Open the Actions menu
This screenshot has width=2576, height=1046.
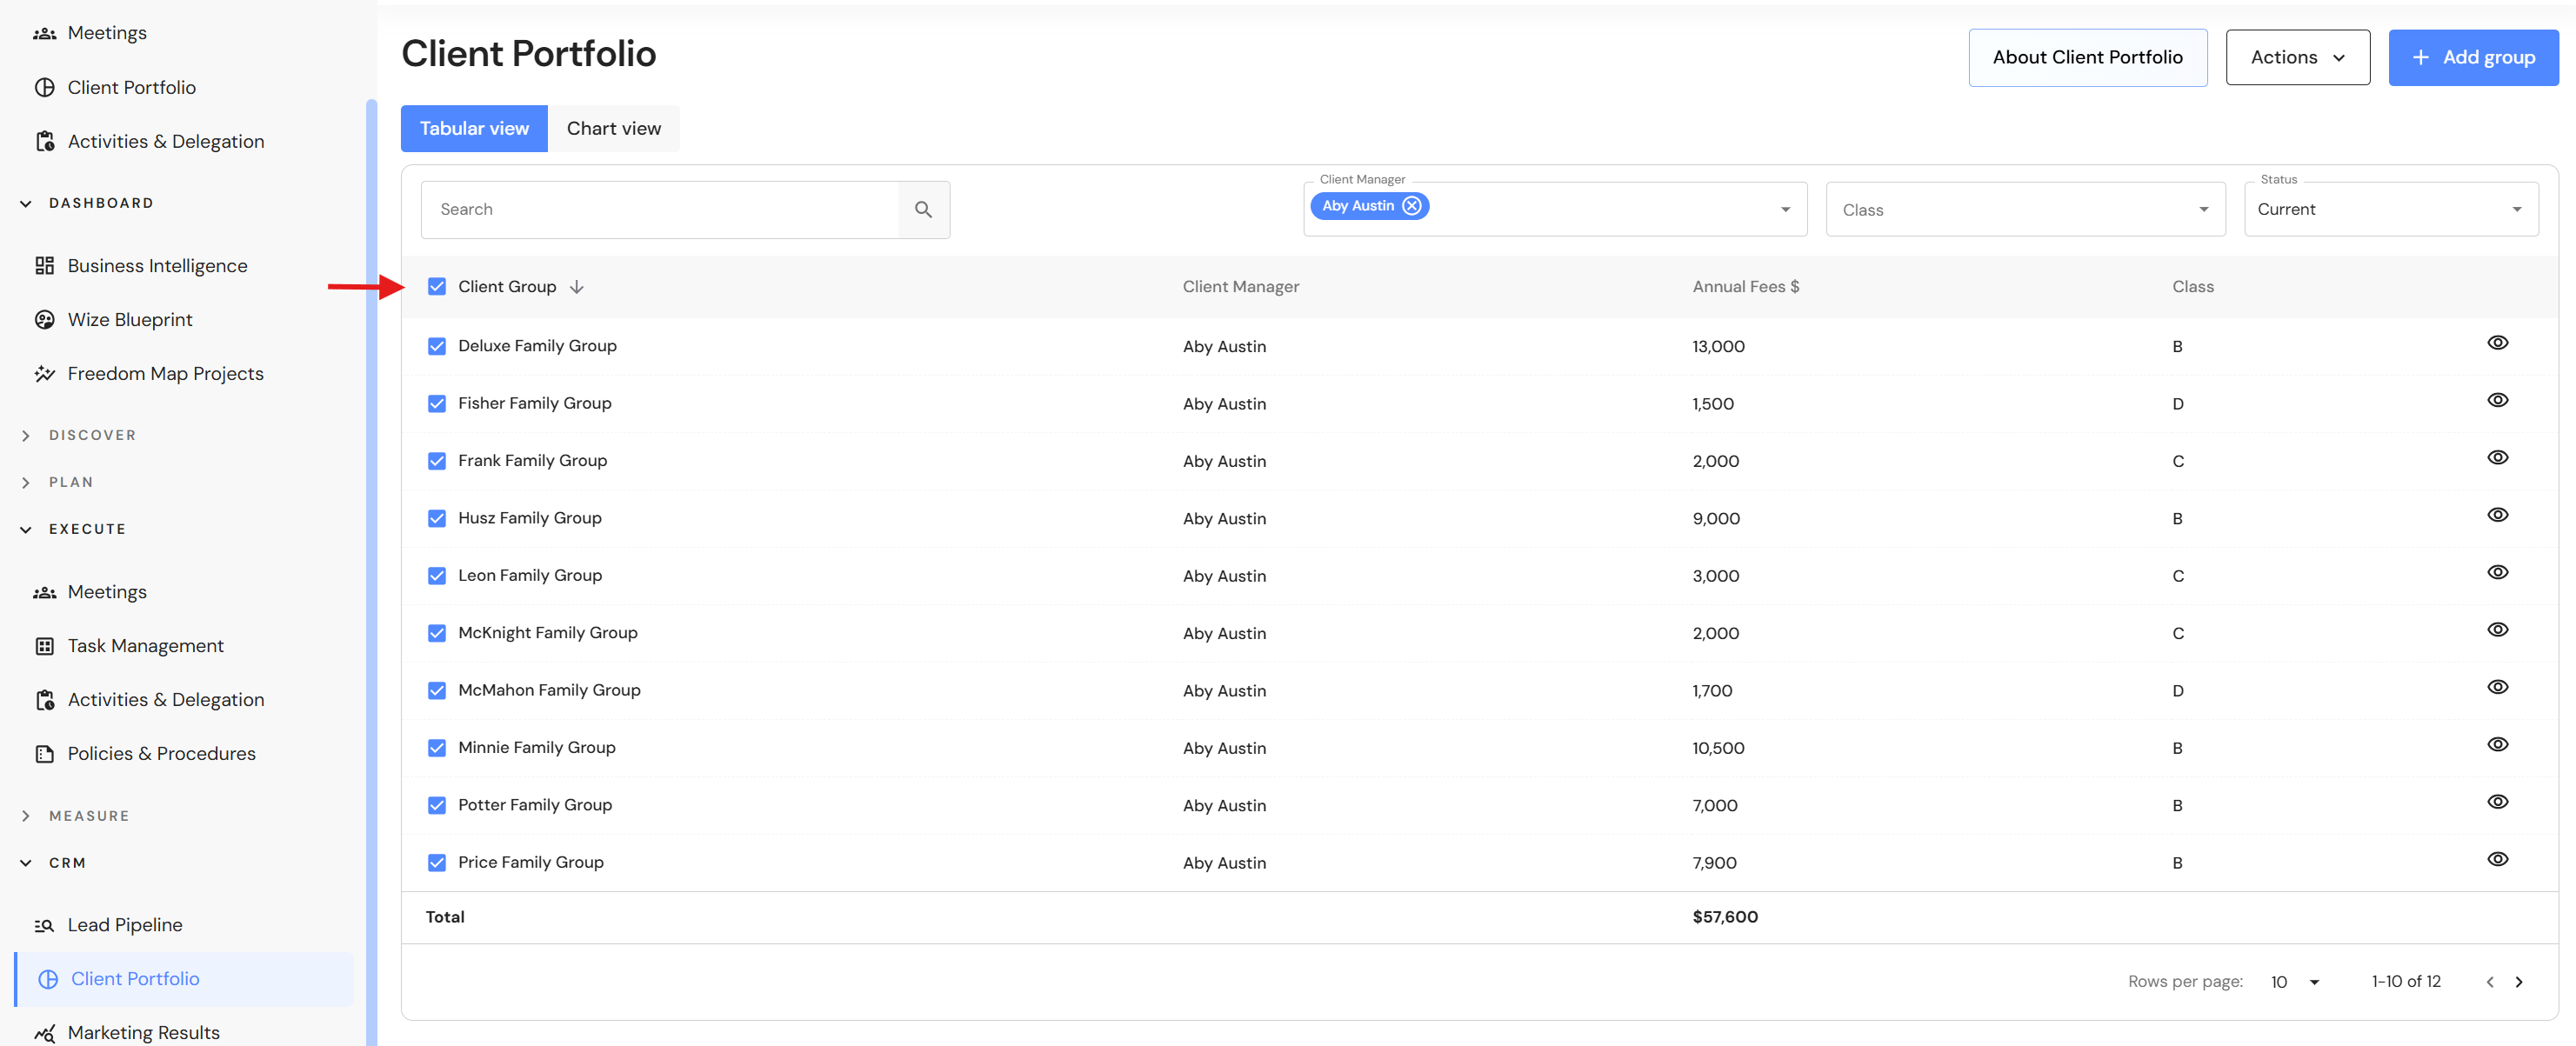[2297, 57]
